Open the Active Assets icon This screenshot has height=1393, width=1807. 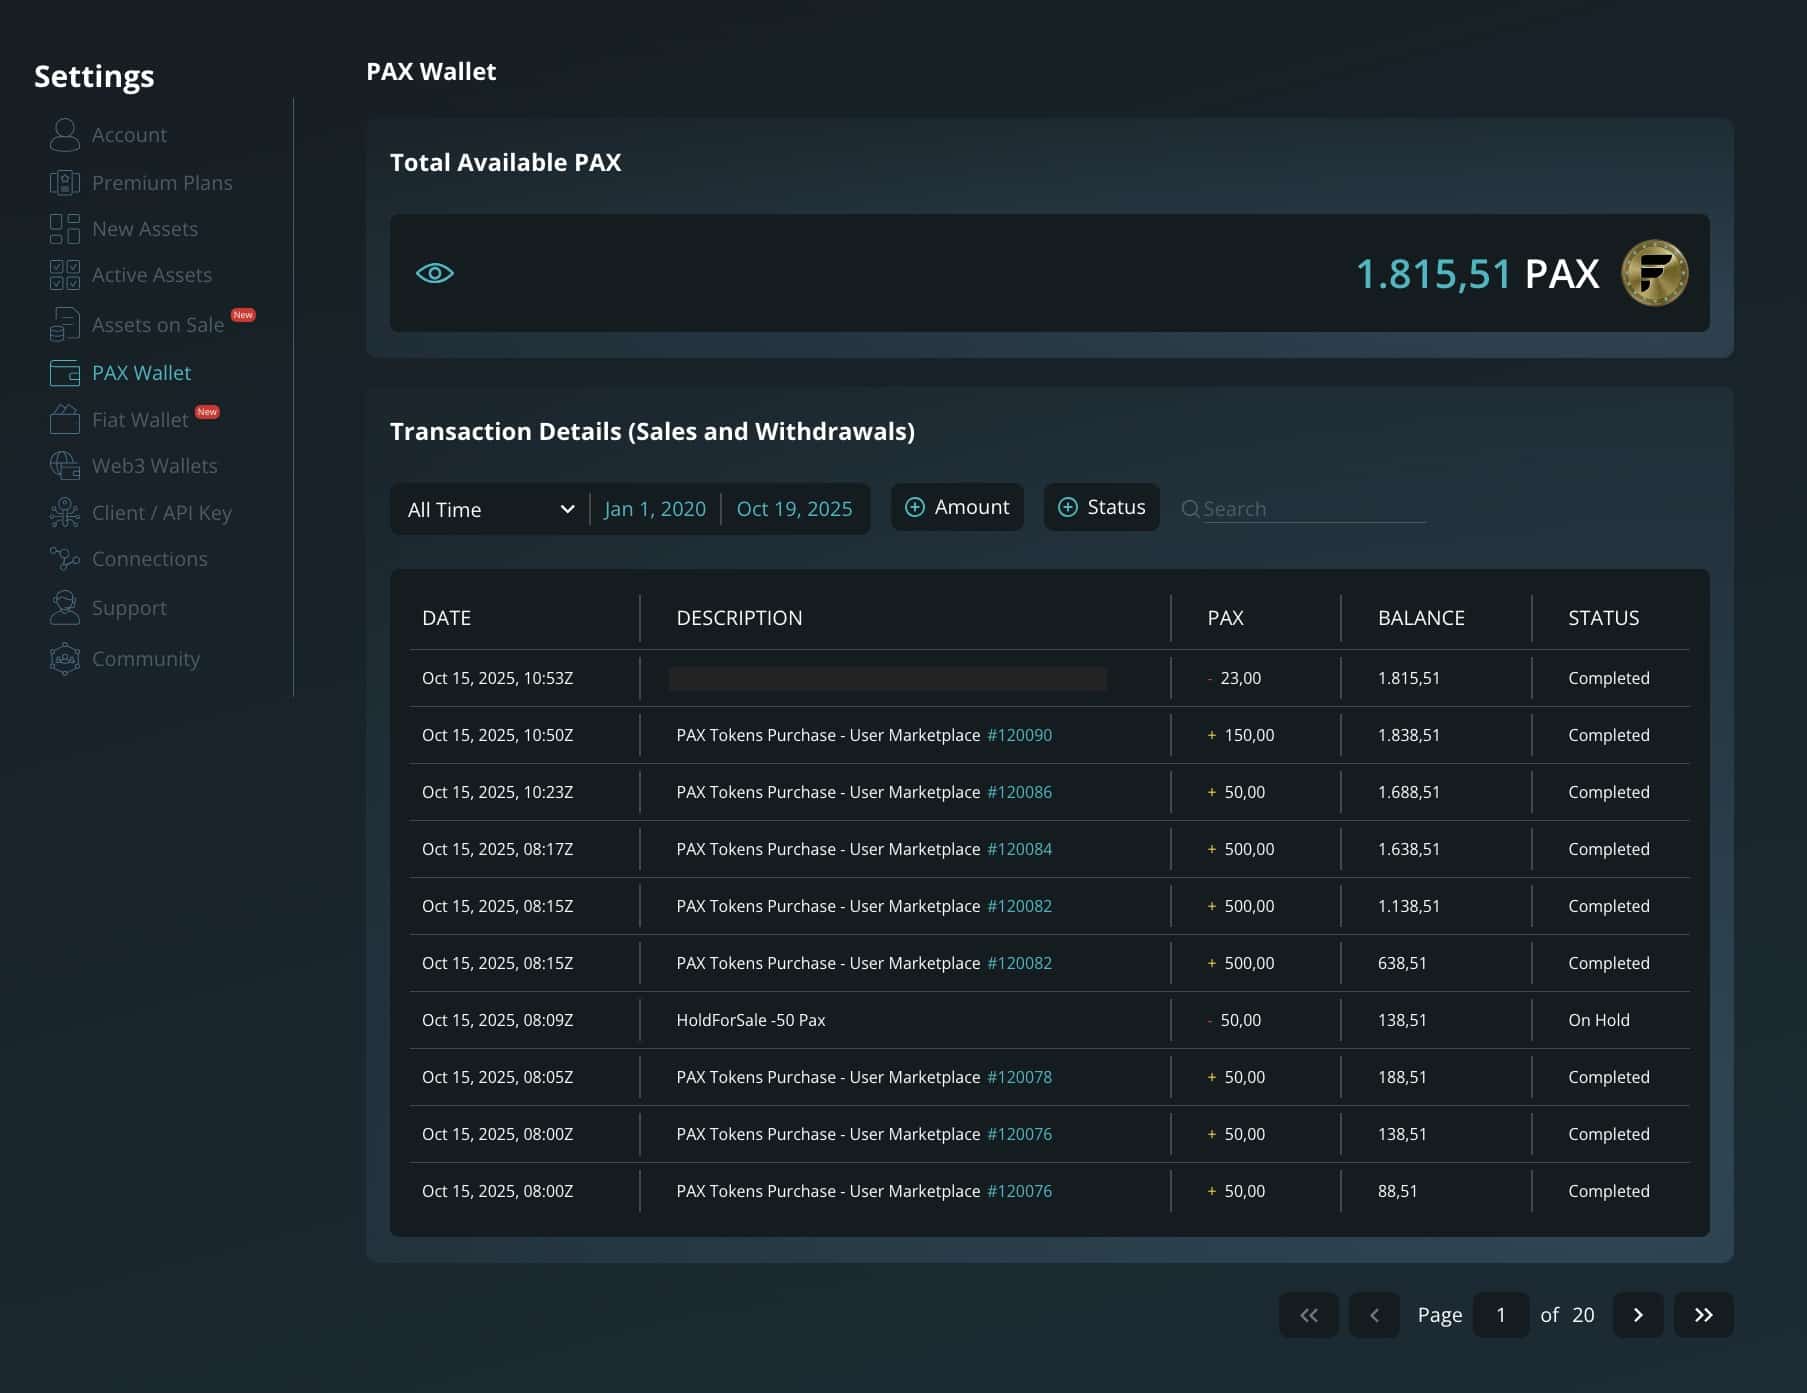coord(64,274)
